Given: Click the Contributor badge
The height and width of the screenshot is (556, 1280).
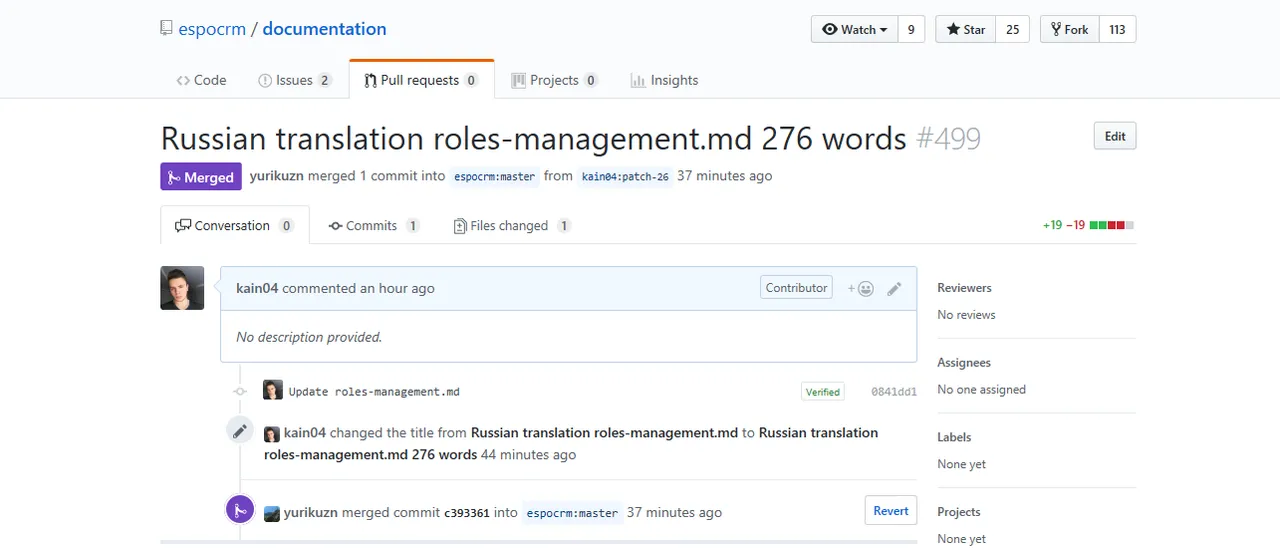Looking at the screenshot, I should click(x=796, y=288).
